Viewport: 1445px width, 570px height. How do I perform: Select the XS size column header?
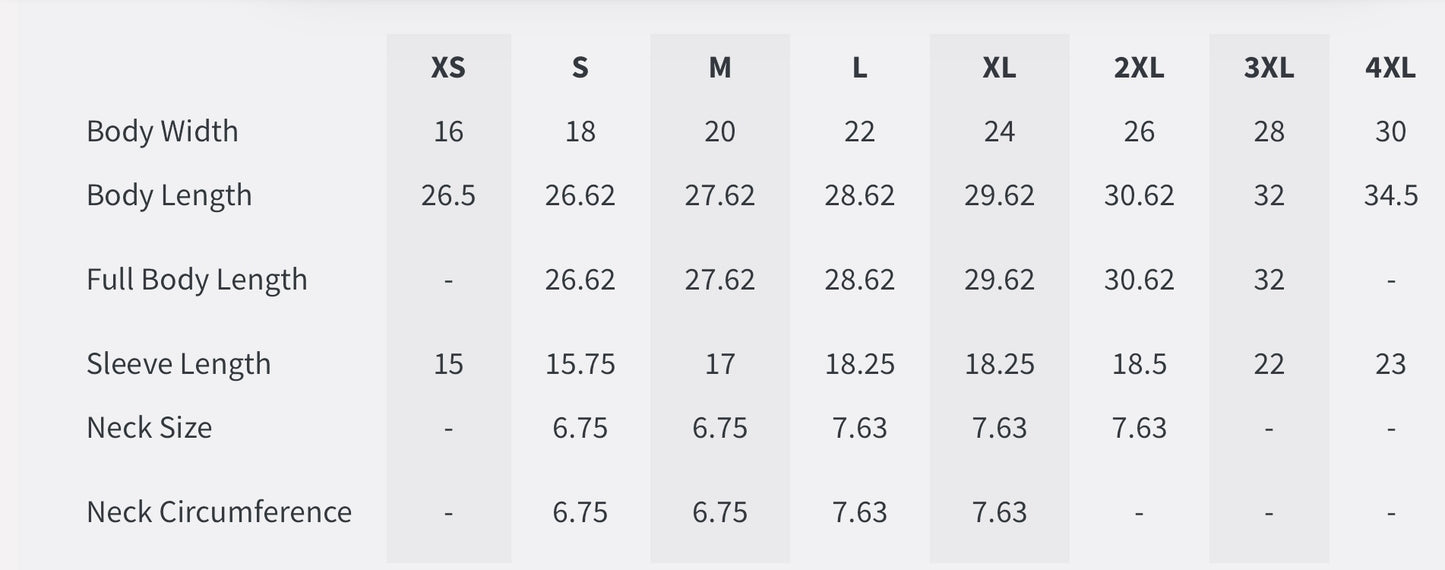coord(448,68)
